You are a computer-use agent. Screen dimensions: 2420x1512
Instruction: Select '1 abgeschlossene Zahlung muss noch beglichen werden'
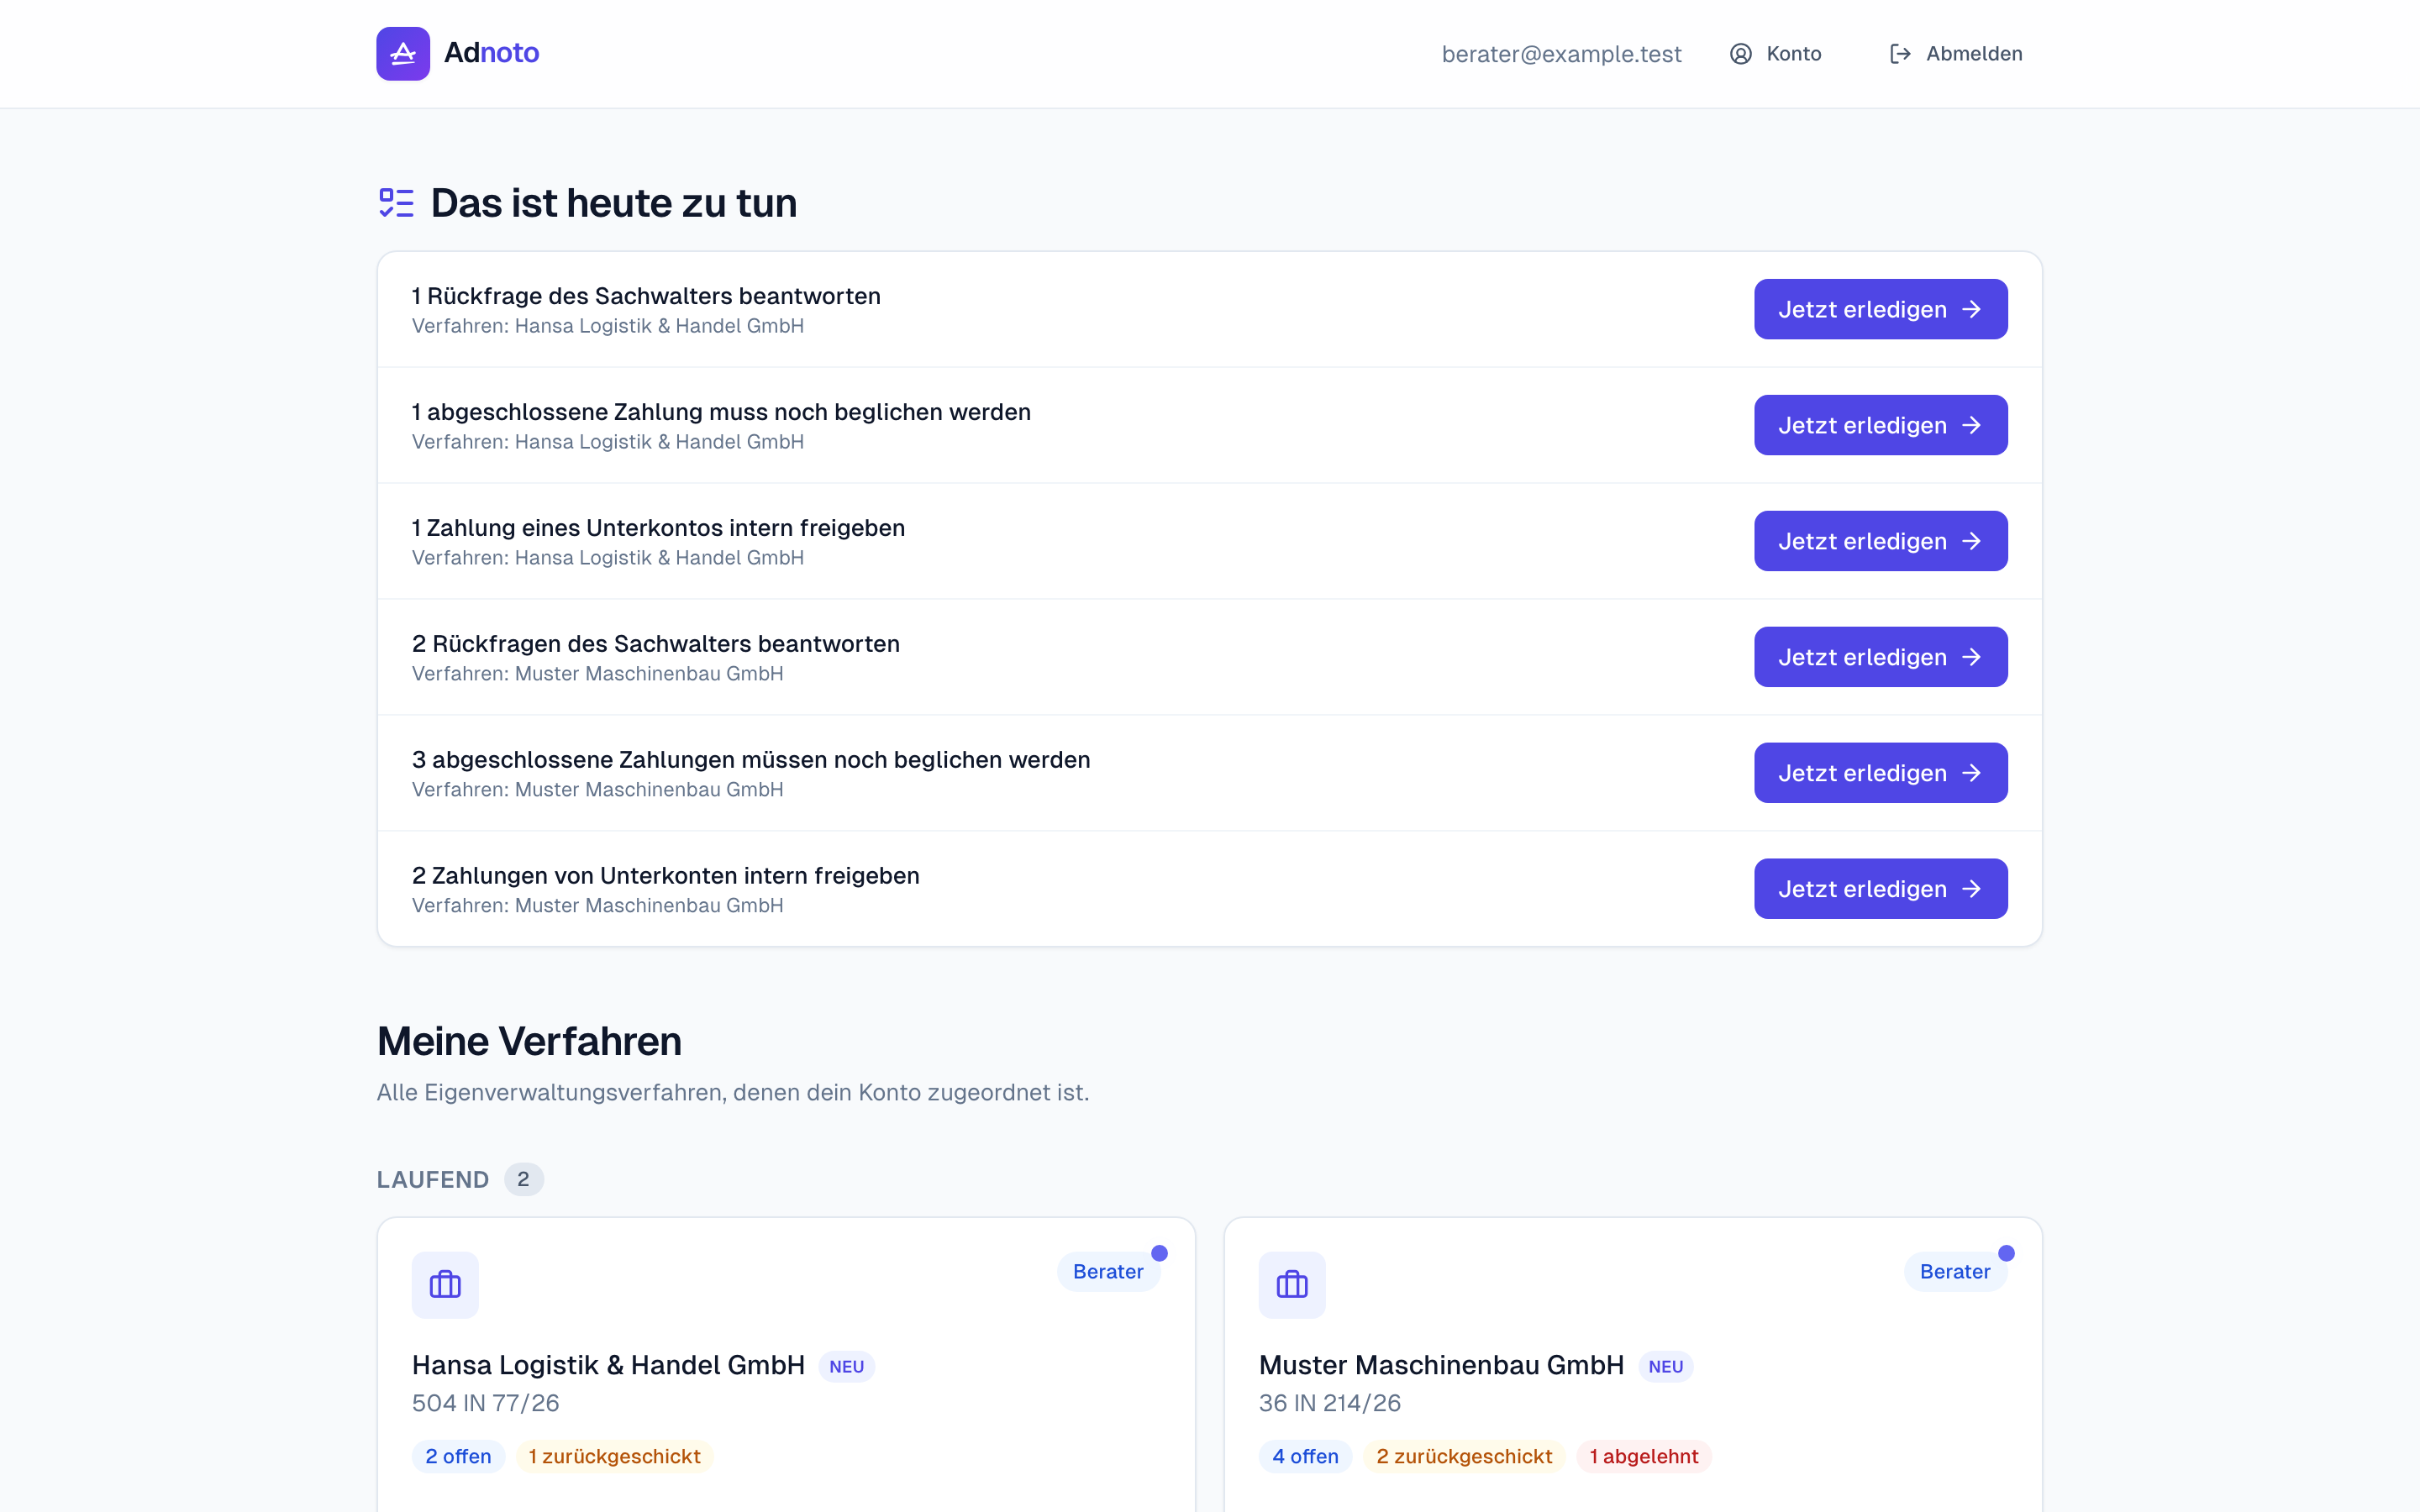(721, 412)
